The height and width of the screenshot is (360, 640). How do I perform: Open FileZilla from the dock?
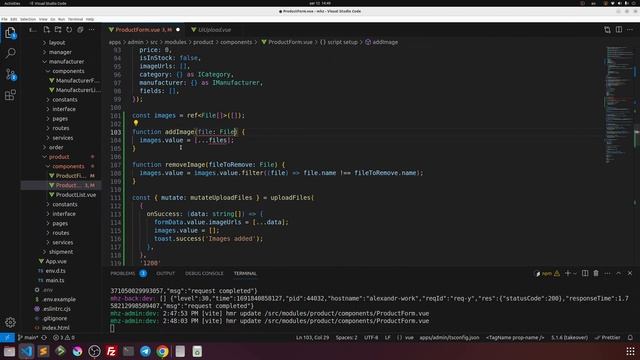pyautogui.click(x=111, y=351)
